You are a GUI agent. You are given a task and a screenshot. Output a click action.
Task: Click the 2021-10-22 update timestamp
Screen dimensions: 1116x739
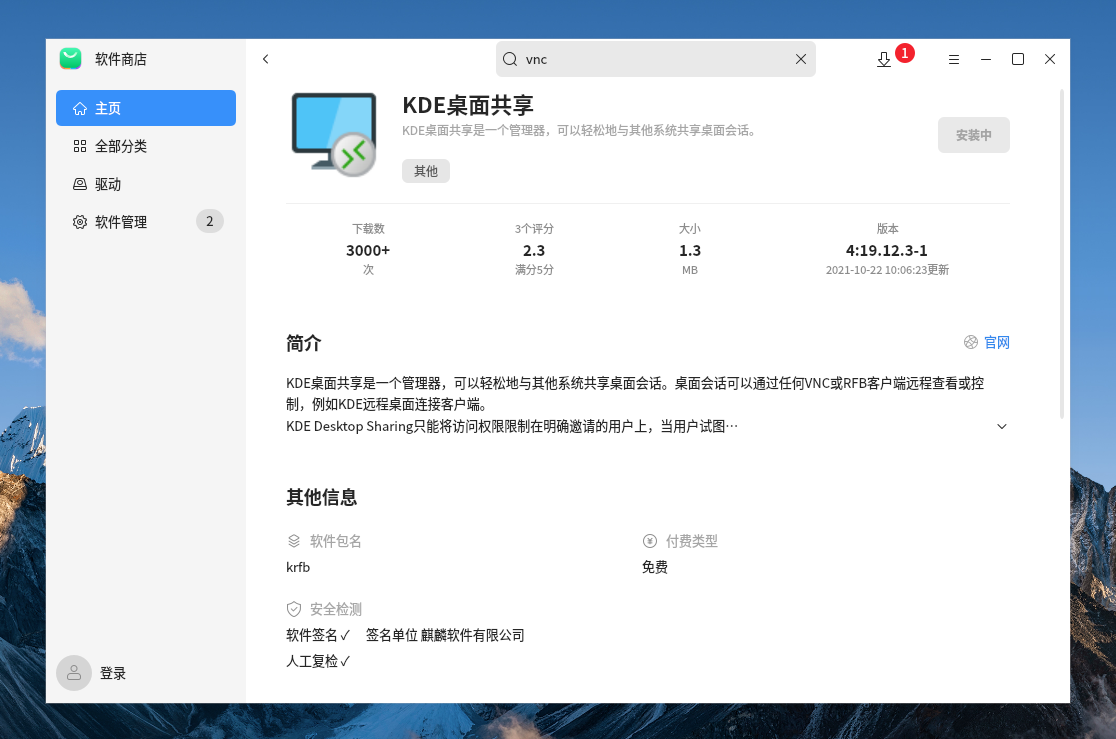pyautogui.click(x=887, y=270)
